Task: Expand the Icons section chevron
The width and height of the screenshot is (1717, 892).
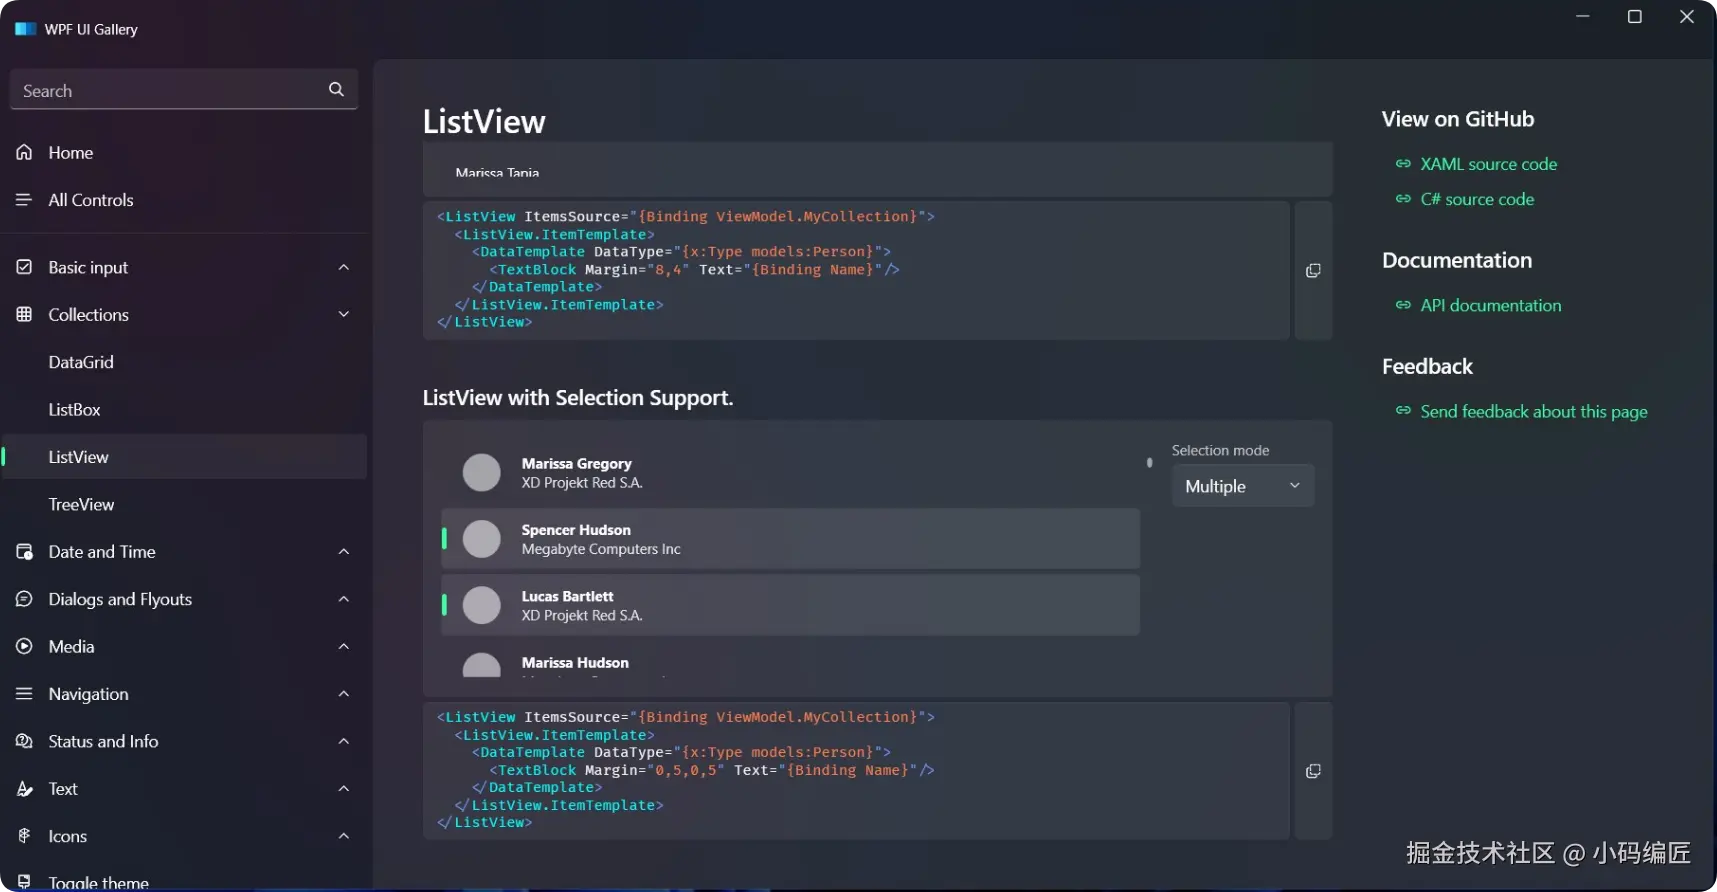Action: point(343,835)
